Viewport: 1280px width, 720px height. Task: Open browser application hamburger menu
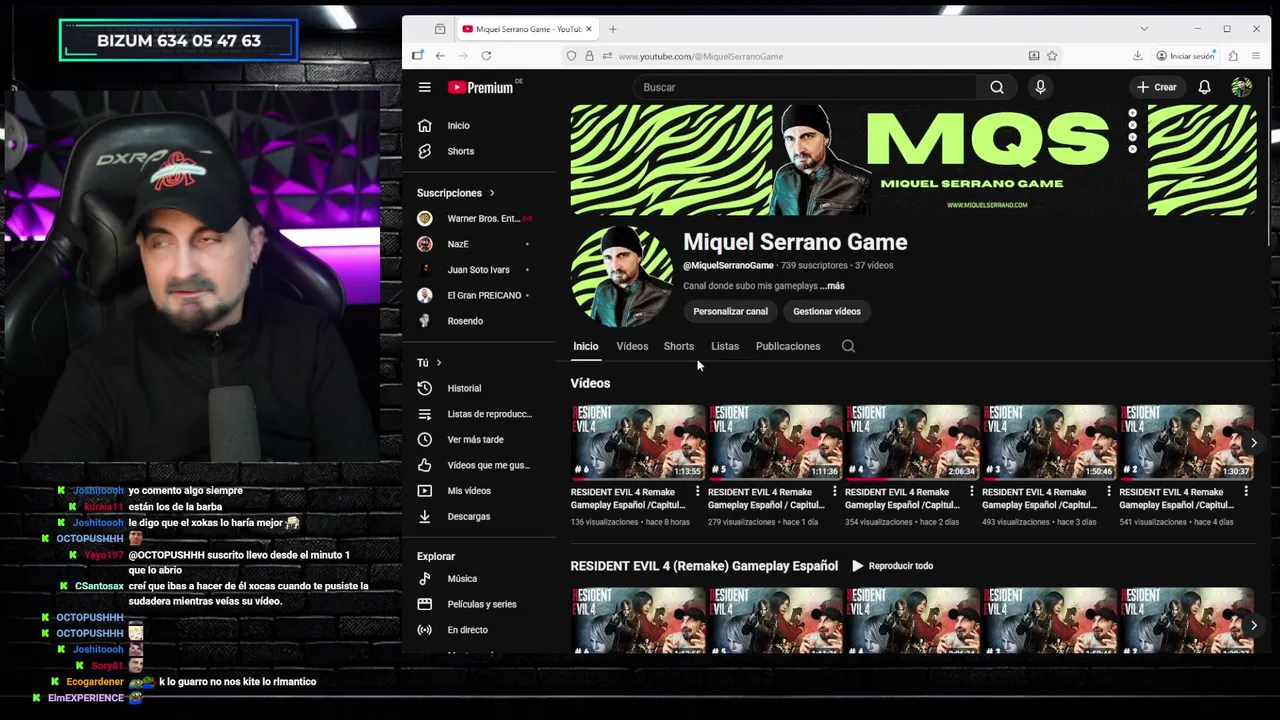[x=1256, y=56]
